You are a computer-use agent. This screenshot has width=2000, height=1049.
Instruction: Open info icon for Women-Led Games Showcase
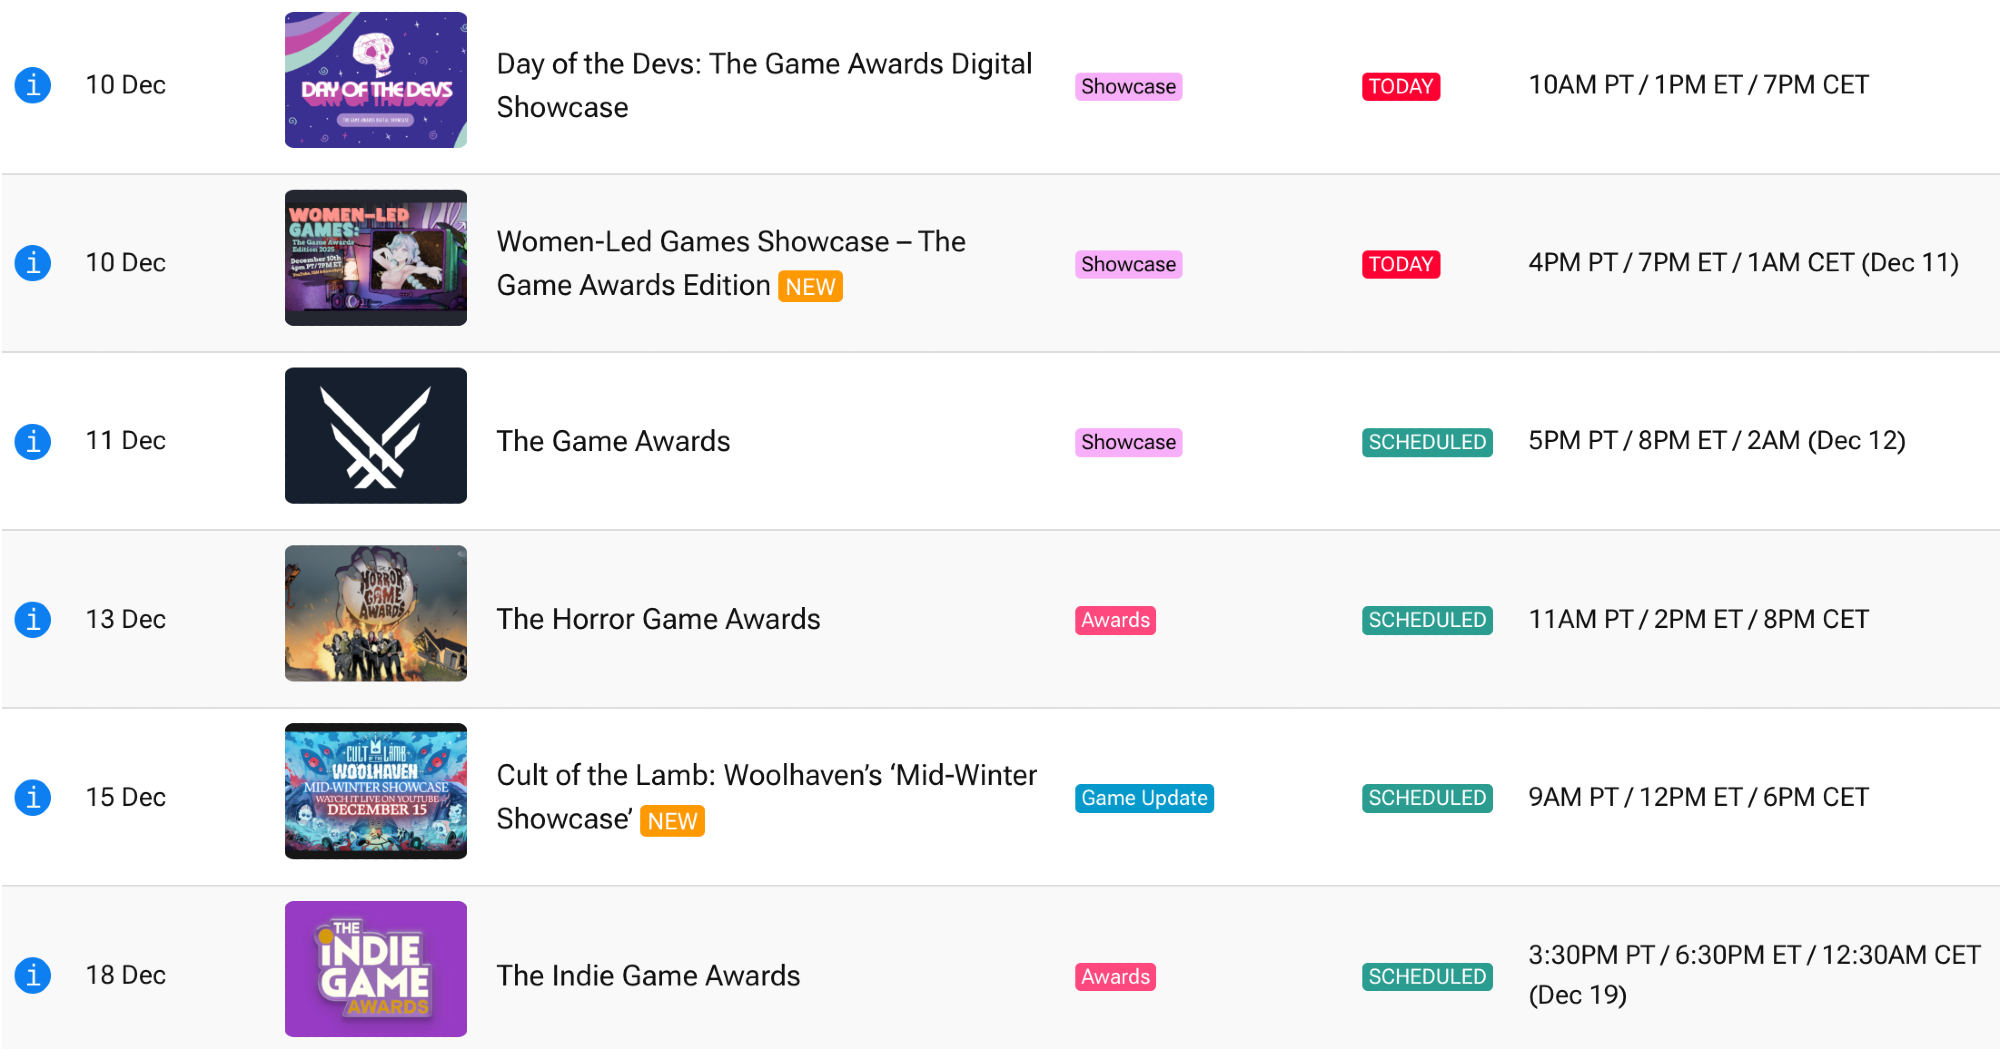tap(33, 263)
